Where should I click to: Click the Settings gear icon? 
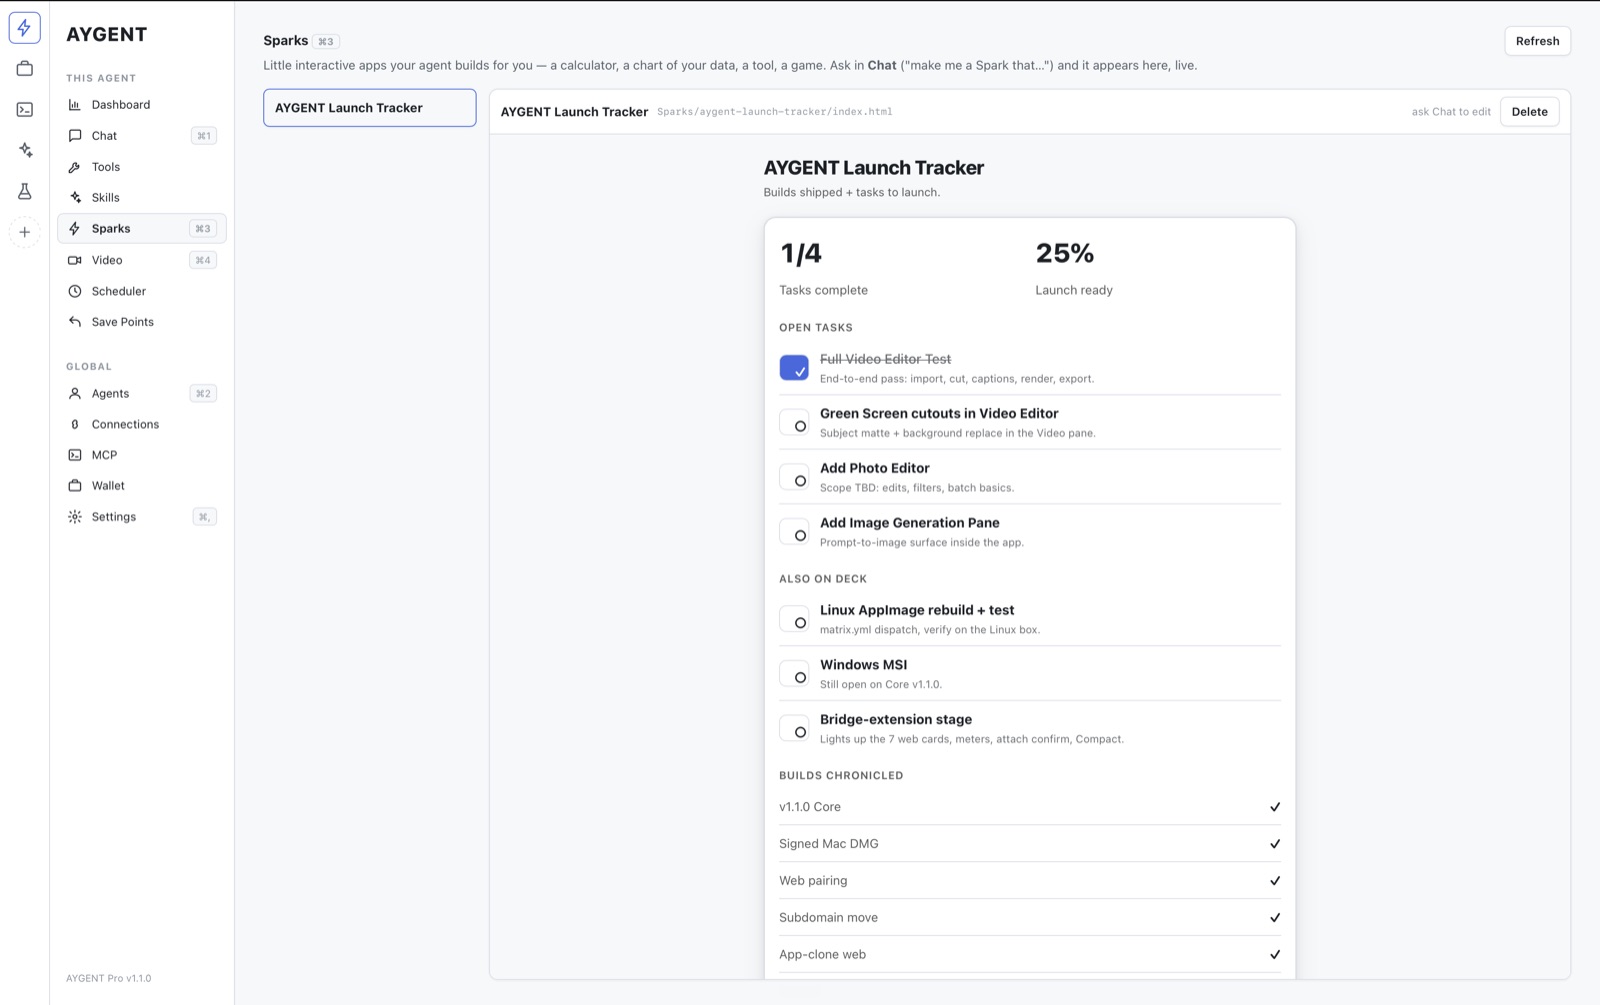coord(75,517)
